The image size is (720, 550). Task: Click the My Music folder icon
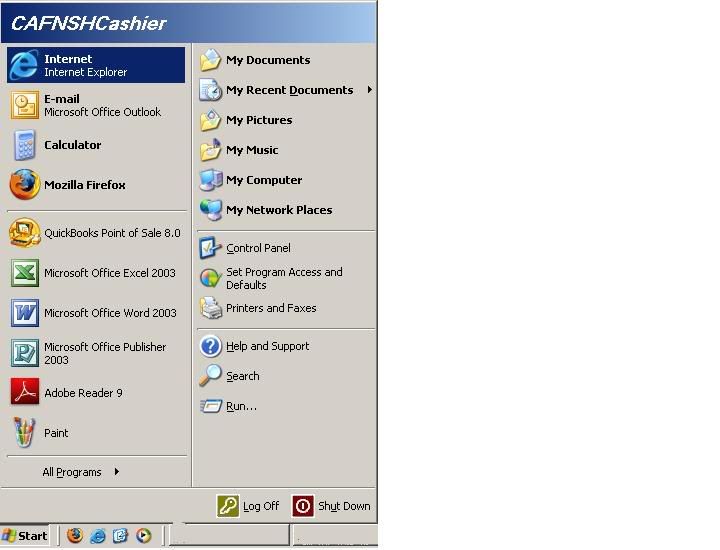(x=211, y=150)
